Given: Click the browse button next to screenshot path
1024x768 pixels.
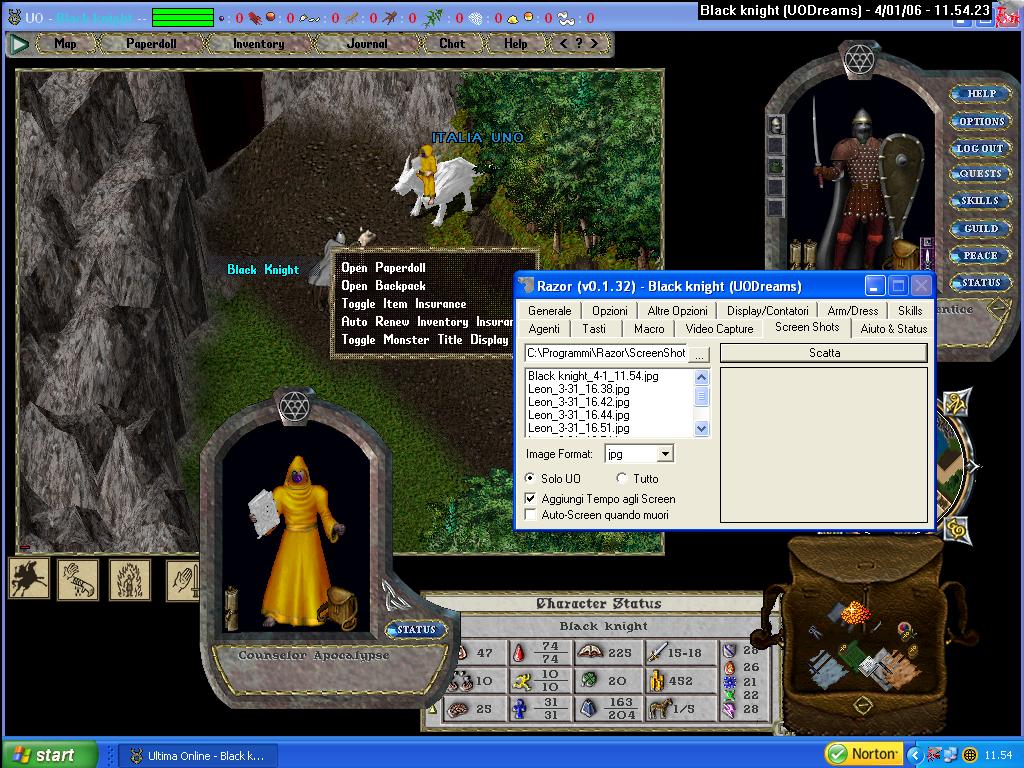Looking at the screenshot, I should coord(699,354).
